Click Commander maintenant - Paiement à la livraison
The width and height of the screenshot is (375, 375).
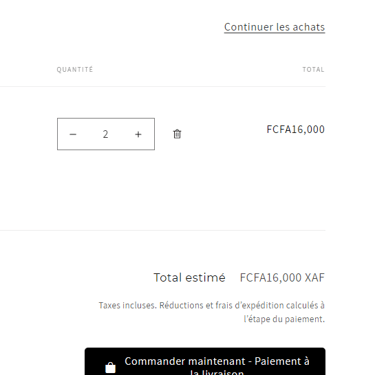(205, 362)
